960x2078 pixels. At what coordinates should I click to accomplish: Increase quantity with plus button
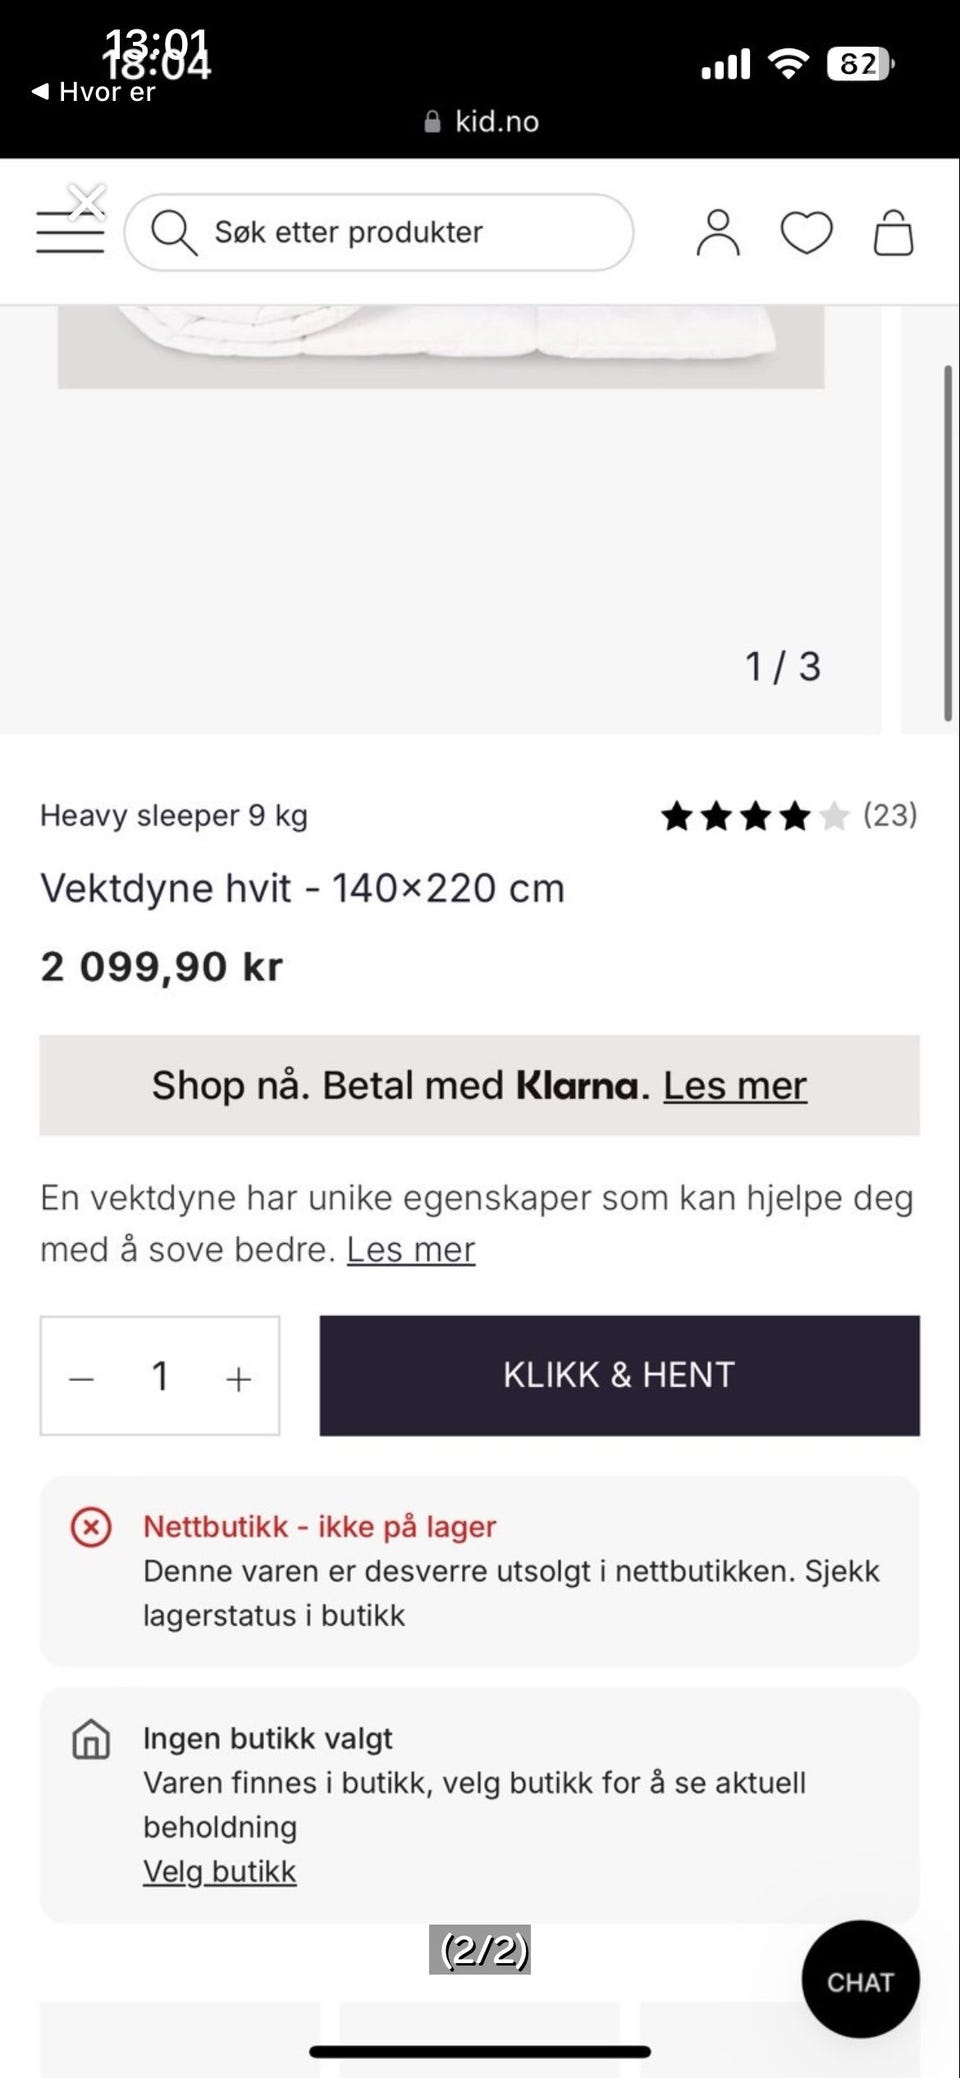[238, 1379]
